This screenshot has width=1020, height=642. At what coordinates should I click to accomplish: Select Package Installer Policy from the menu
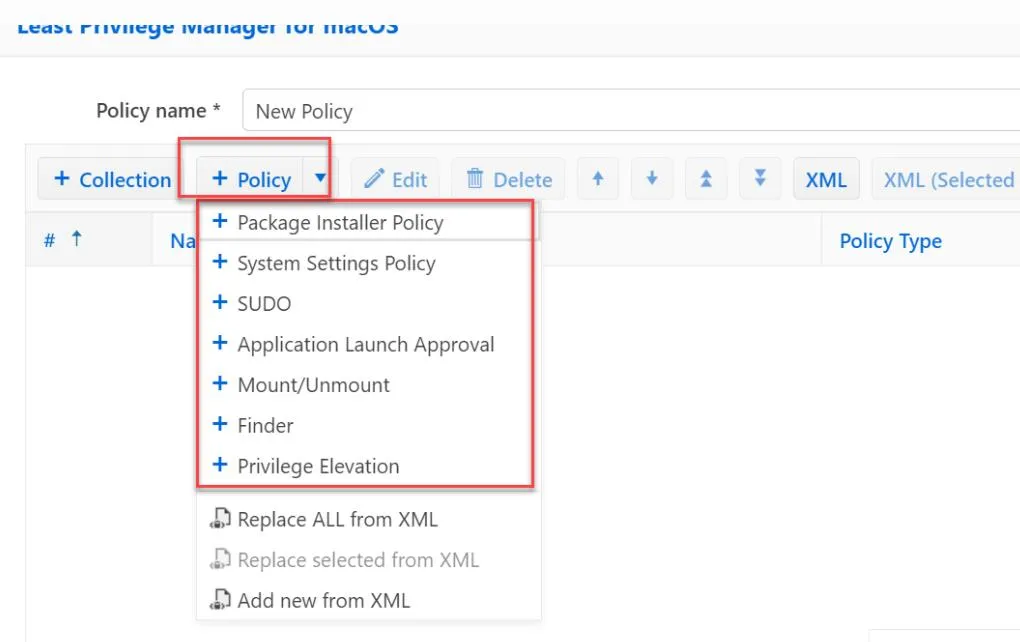coord(340,222)
